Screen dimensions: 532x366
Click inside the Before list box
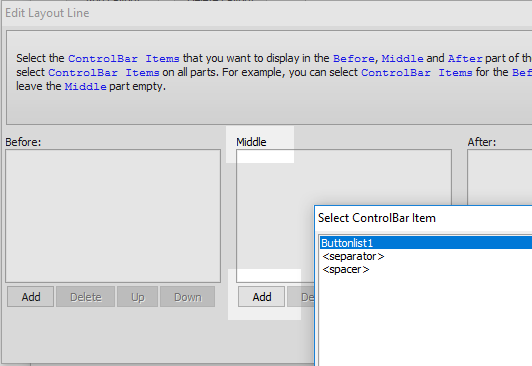(x=113, y=216)
